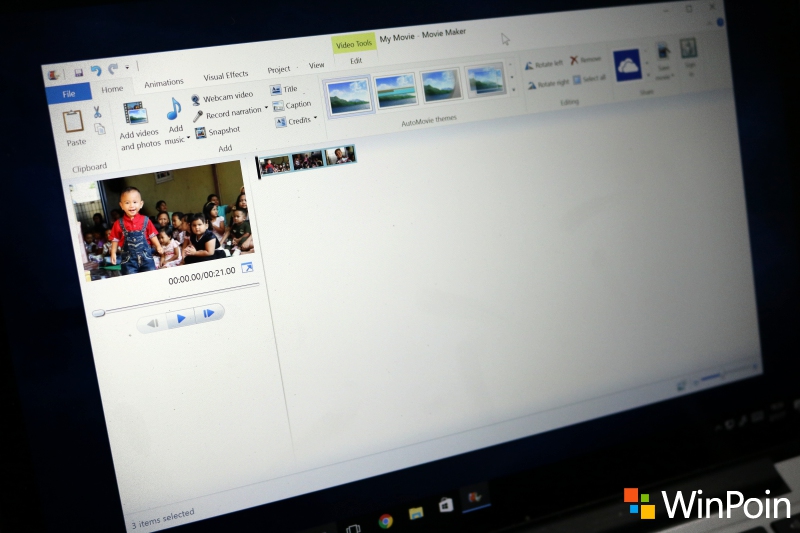Open Task View on taskbar
This screenshot has height=533, width=800.
(353, 528)
